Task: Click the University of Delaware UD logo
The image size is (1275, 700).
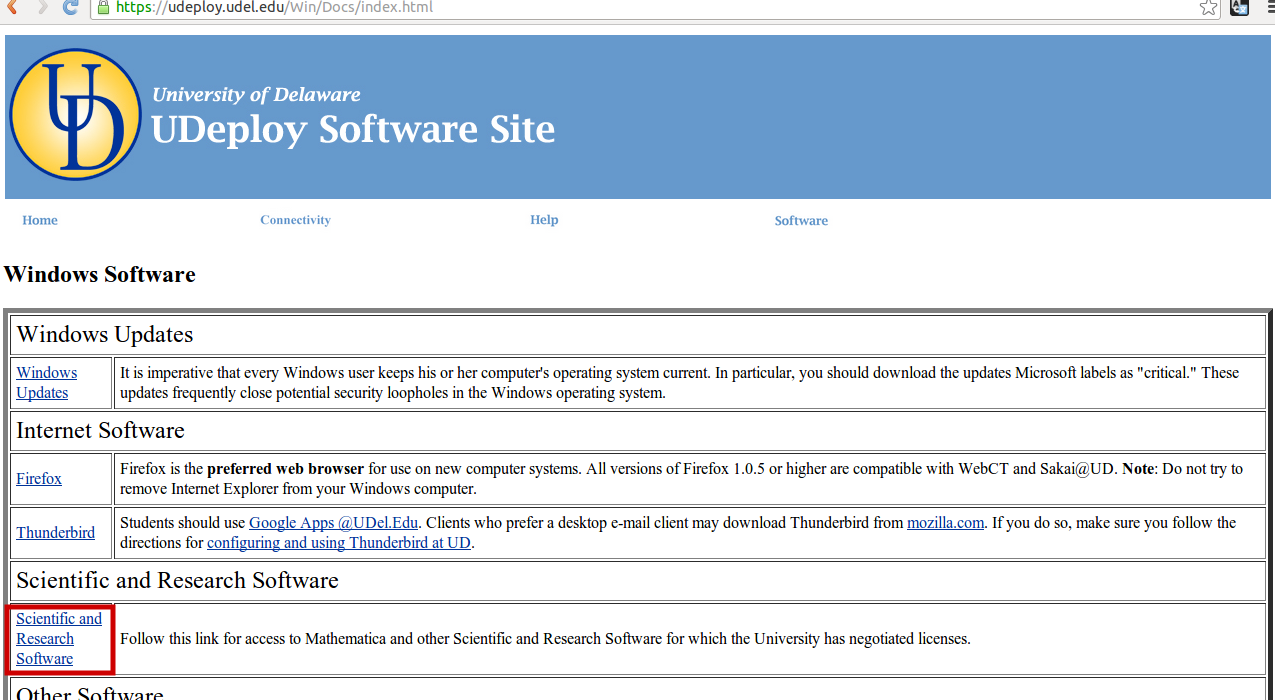Action: pyautogui.click(x=75, y=115)
